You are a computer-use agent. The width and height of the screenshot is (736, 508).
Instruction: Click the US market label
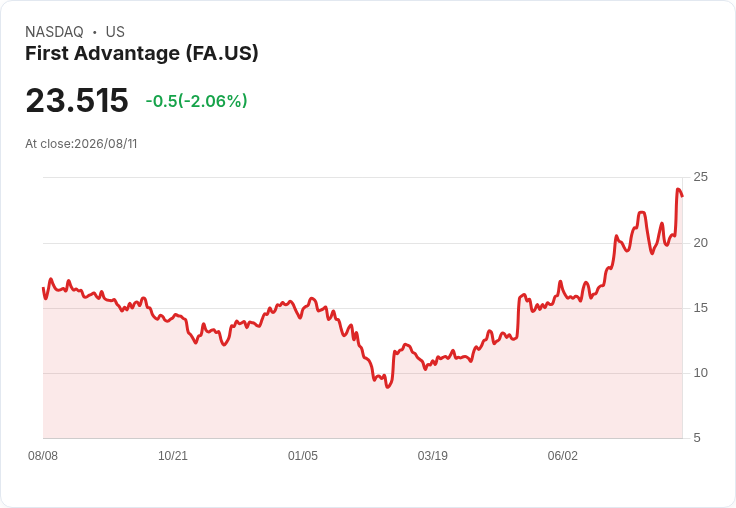click(115, 32)
